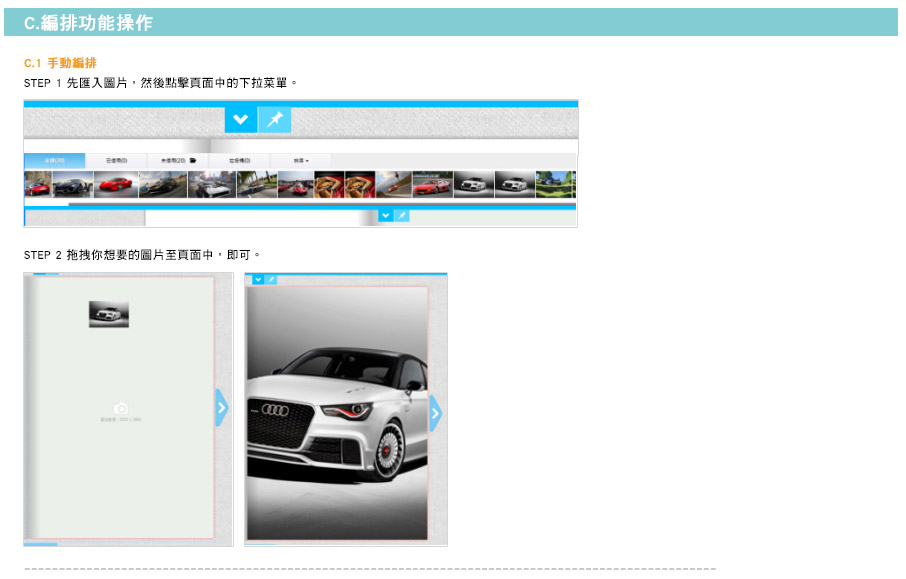Image resolution: width=906 pixels, height=579 pixels.
Task: Click the STEP 2 instruction text
Action: pos(142,255)
